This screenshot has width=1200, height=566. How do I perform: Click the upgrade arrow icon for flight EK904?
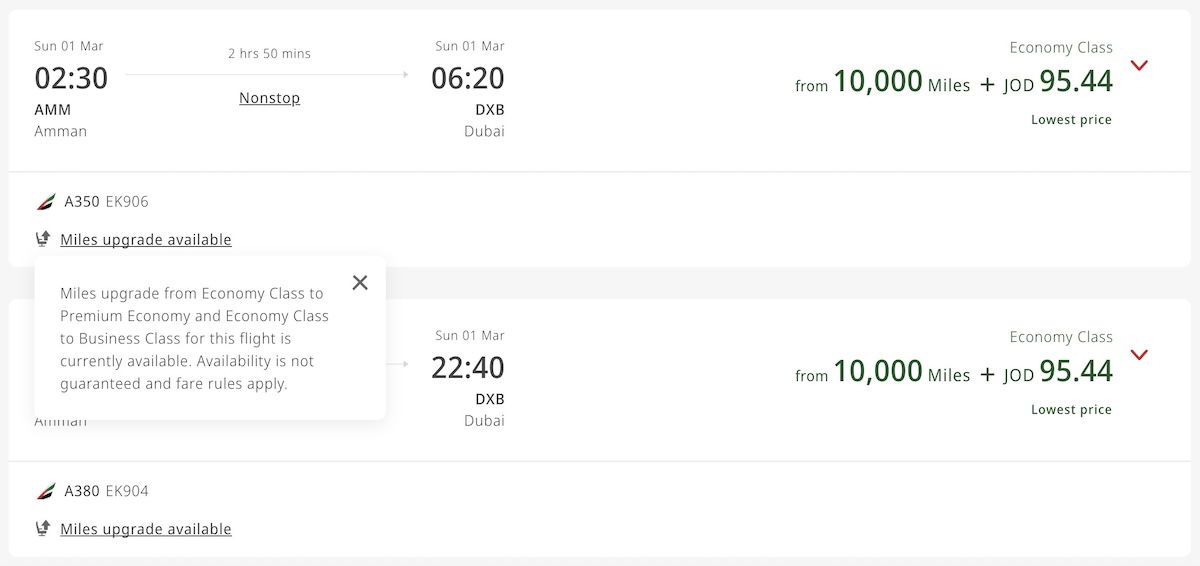(x=43, y=528)
